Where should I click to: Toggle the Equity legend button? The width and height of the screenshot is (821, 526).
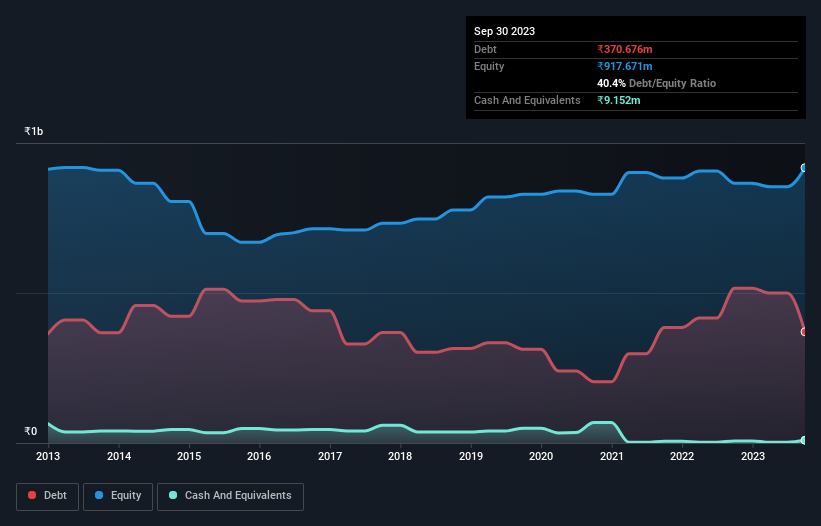118,496
